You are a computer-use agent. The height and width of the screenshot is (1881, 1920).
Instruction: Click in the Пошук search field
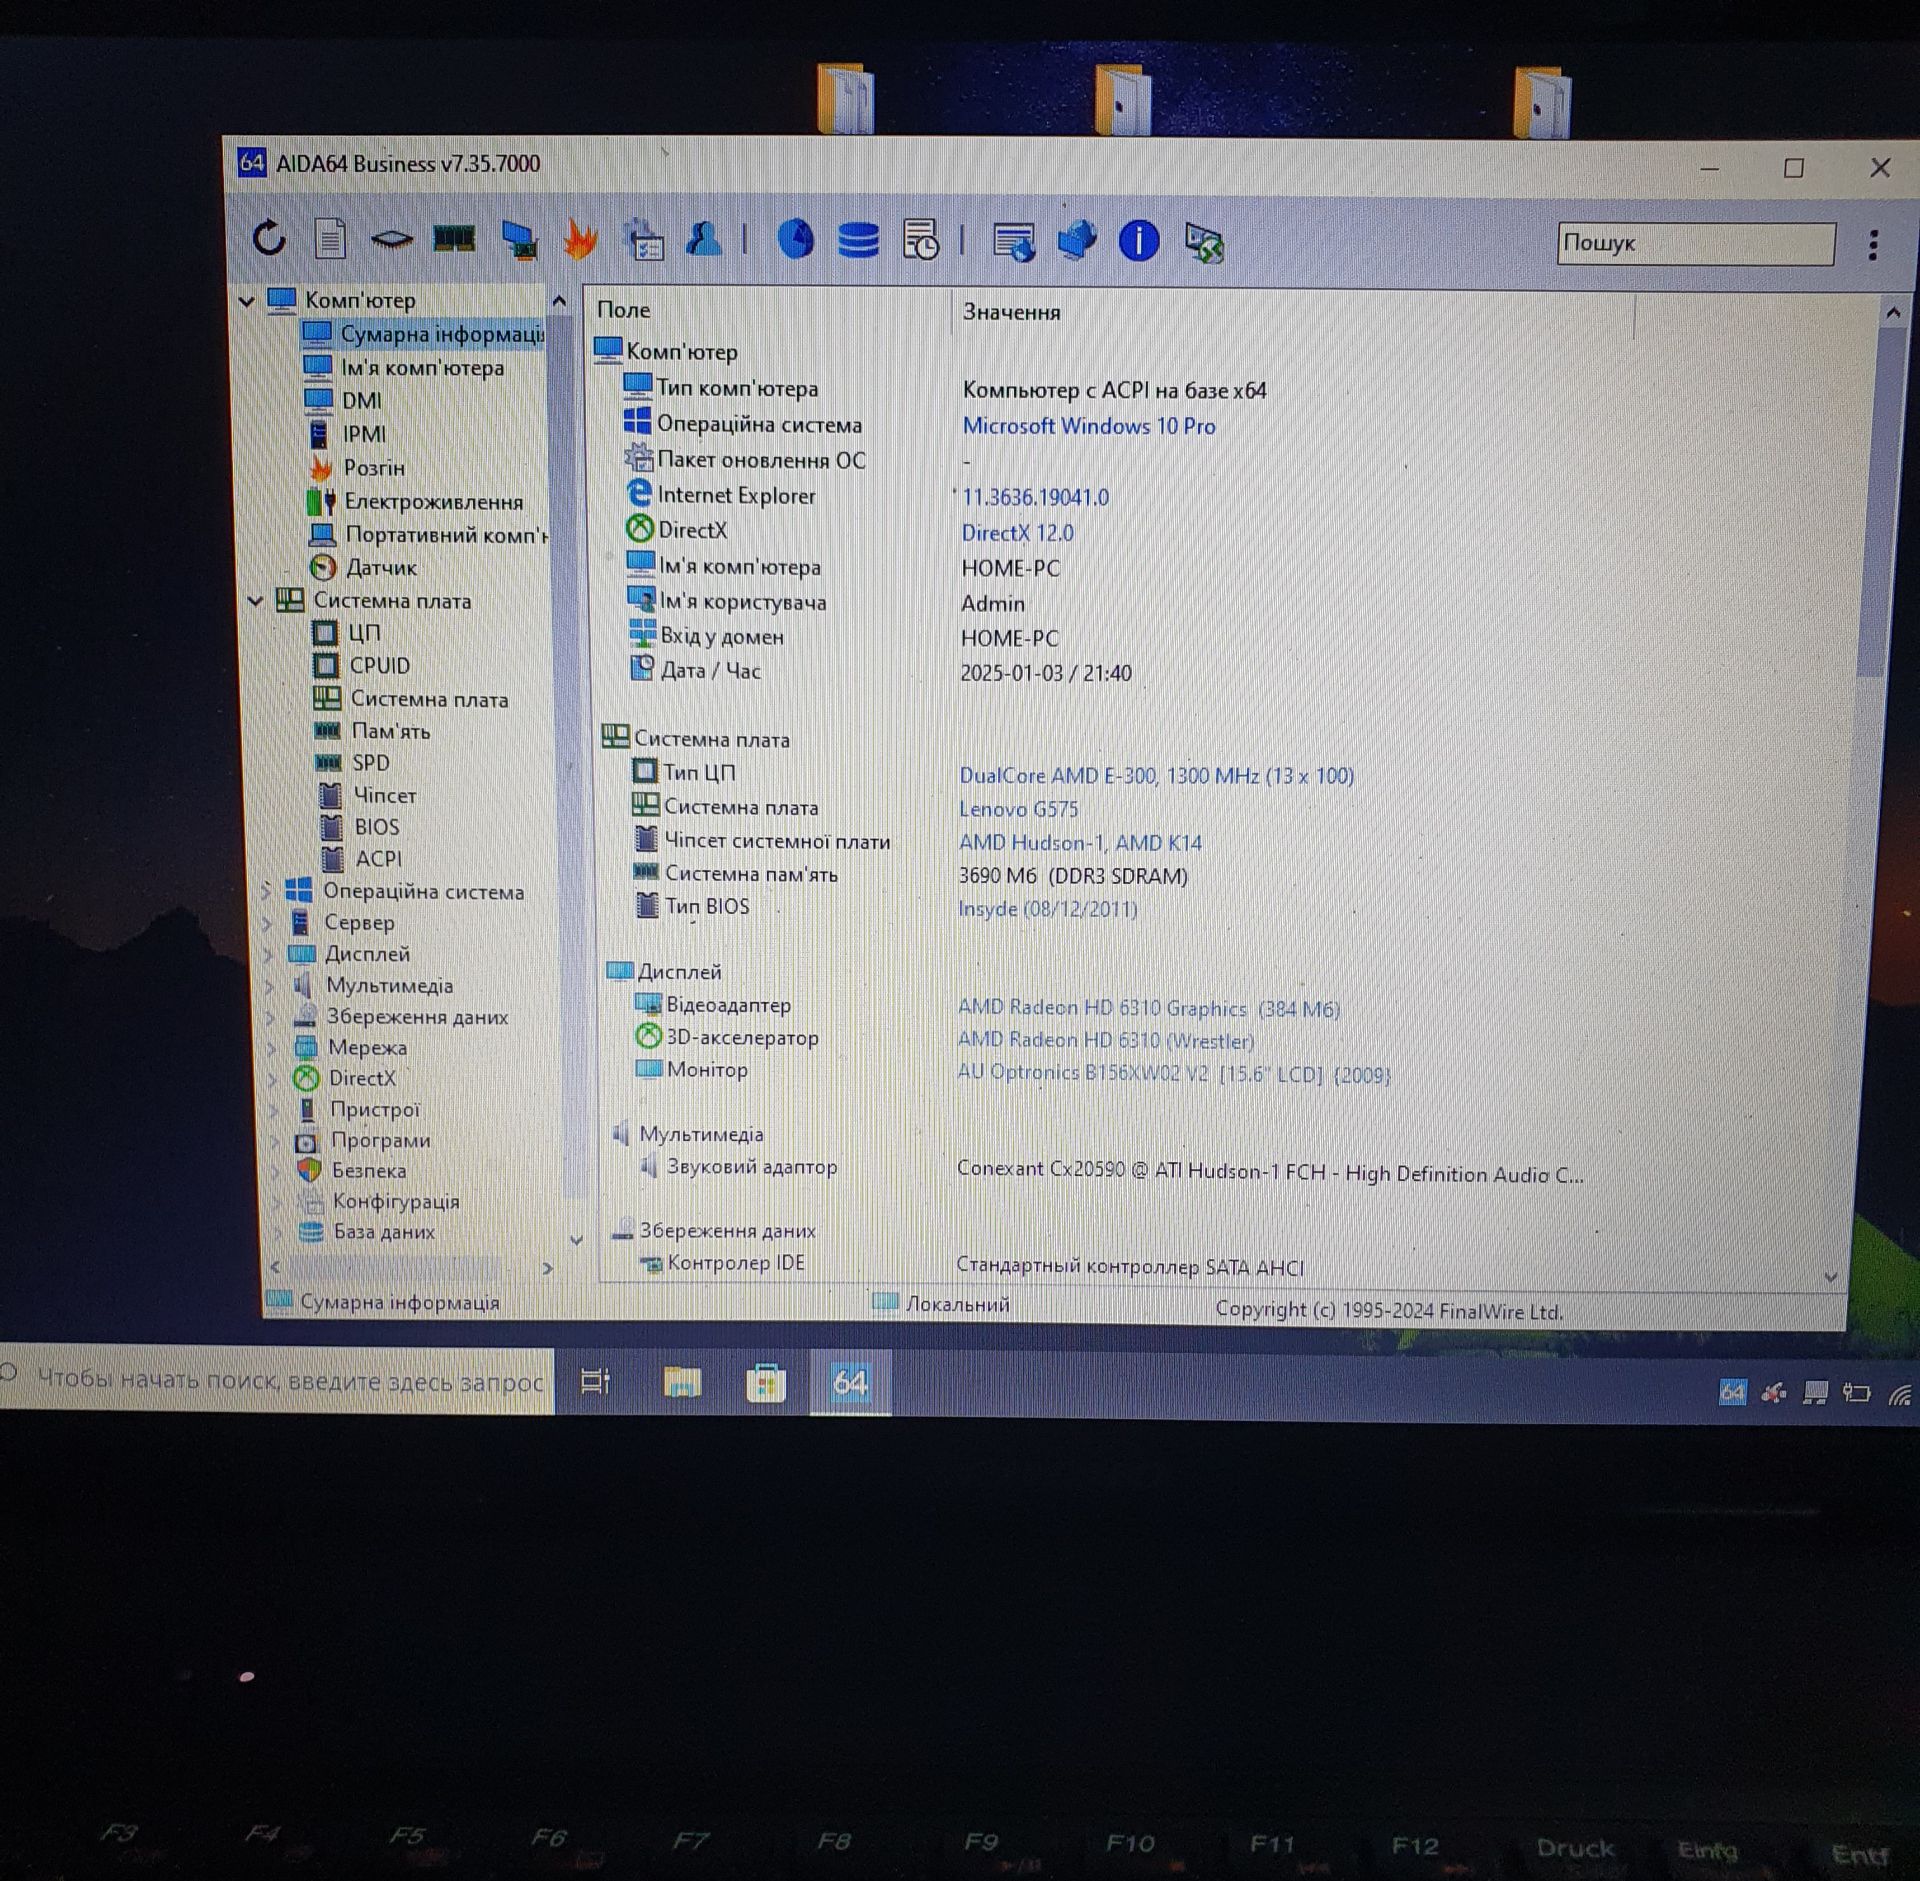click(x=1696, y=244)
